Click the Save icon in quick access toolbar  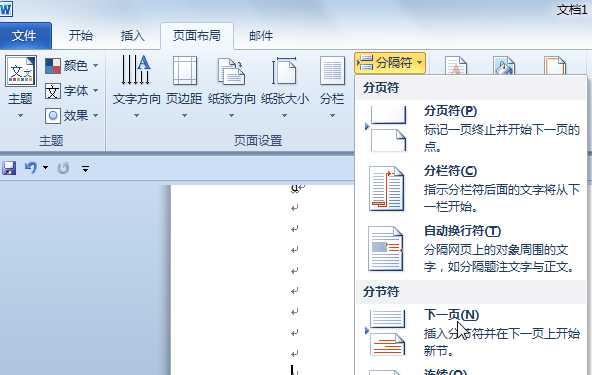(9, 168)
